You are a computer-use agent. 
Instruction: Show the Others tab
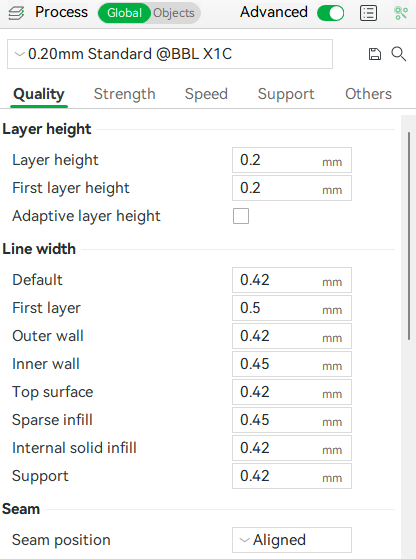click(368, 94)
